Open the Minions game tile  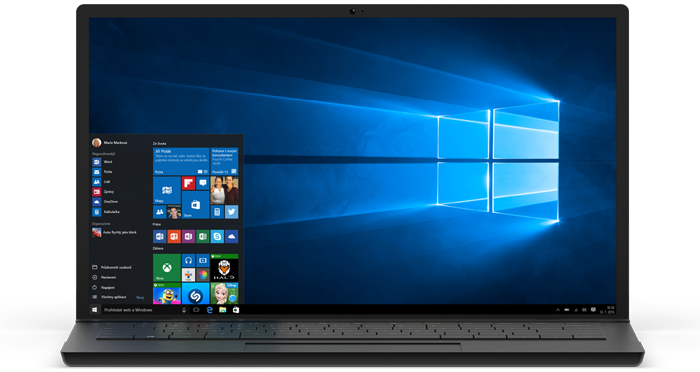167,293
